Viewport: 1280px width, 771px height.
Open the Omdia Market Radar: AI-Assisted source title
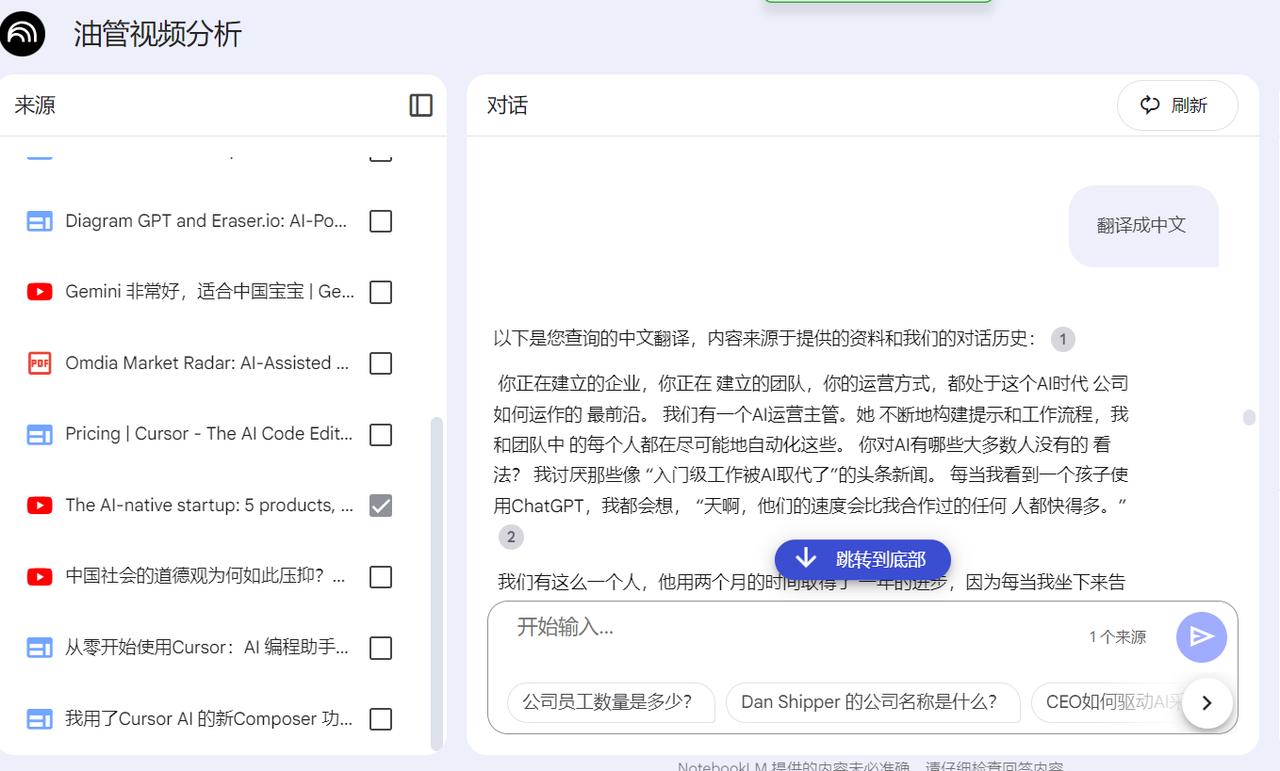click(x=207, y=363)
